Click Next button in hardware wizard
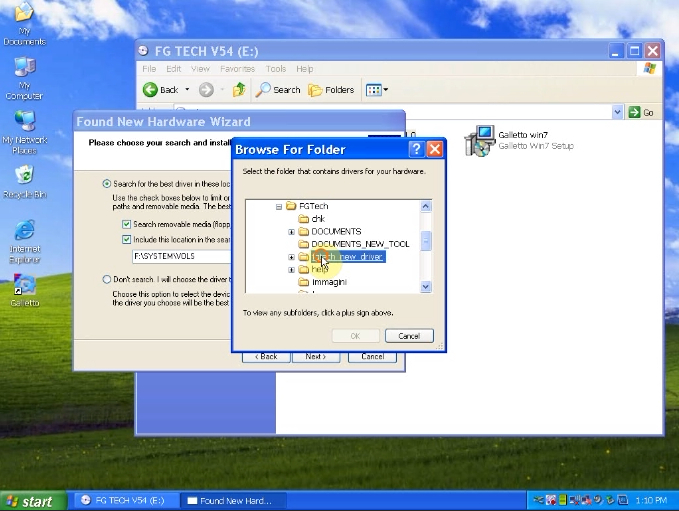This screenshot has width=679, height=511. pos(316,357)
